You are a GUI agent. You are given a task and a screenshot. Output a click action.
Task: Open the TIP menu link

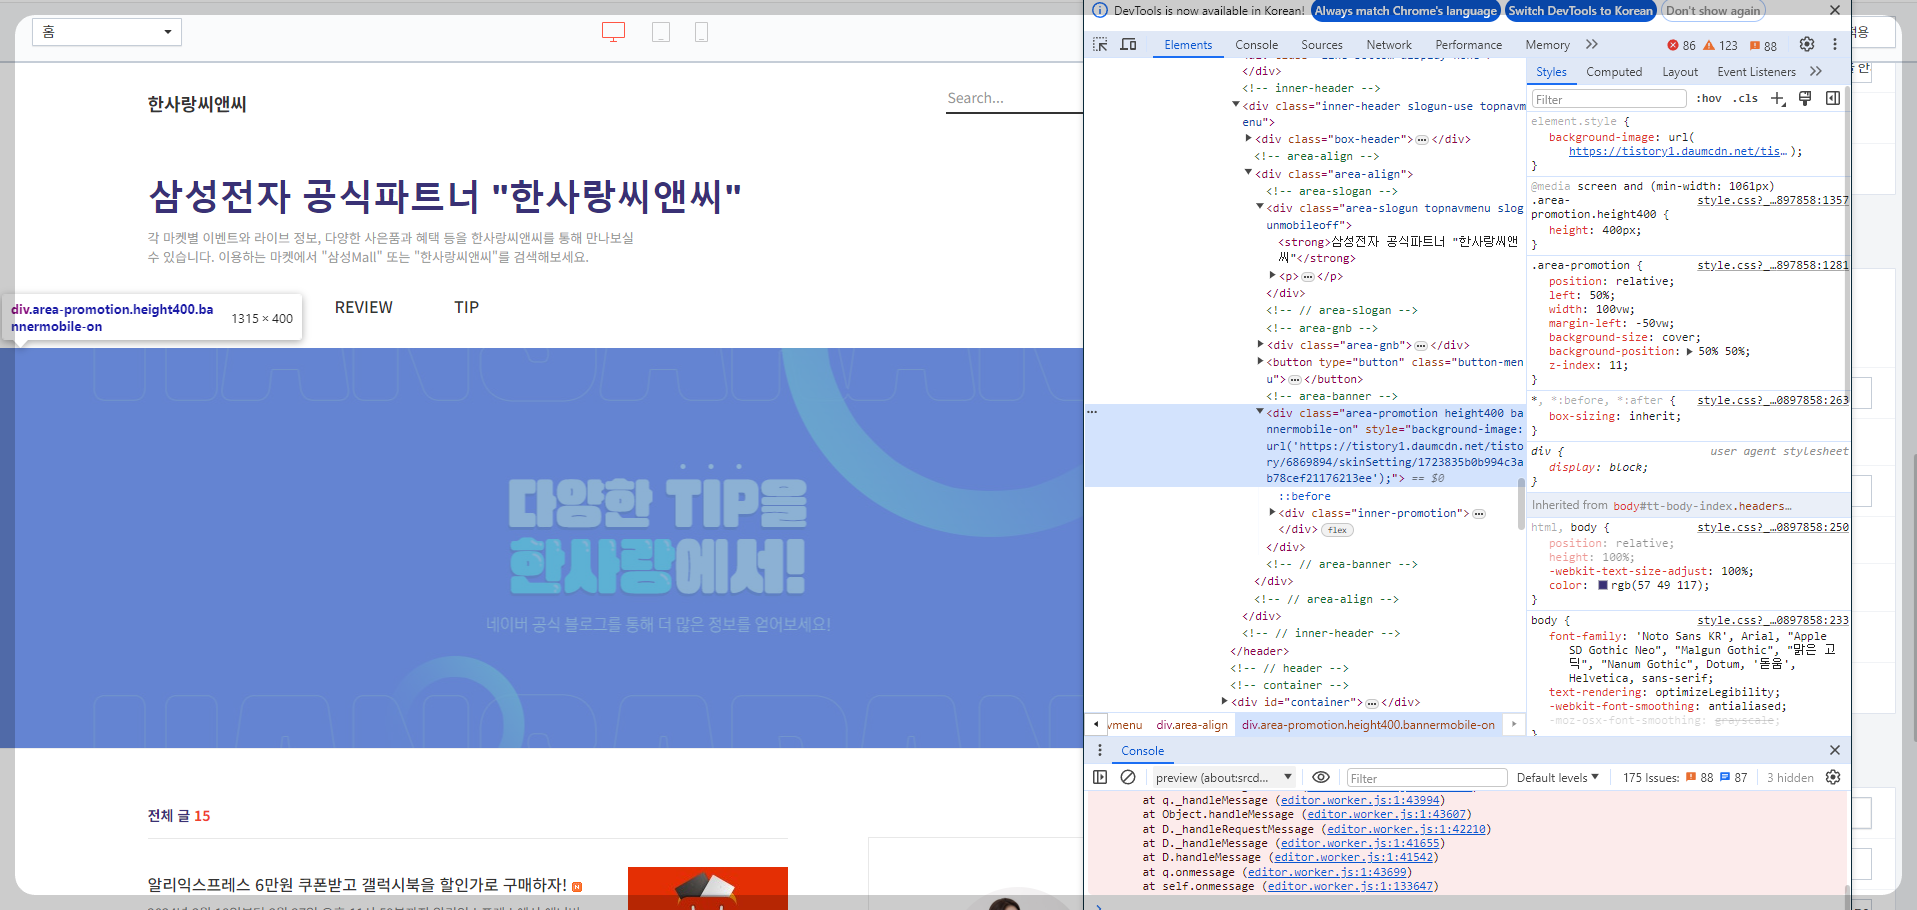click(466, 307)
